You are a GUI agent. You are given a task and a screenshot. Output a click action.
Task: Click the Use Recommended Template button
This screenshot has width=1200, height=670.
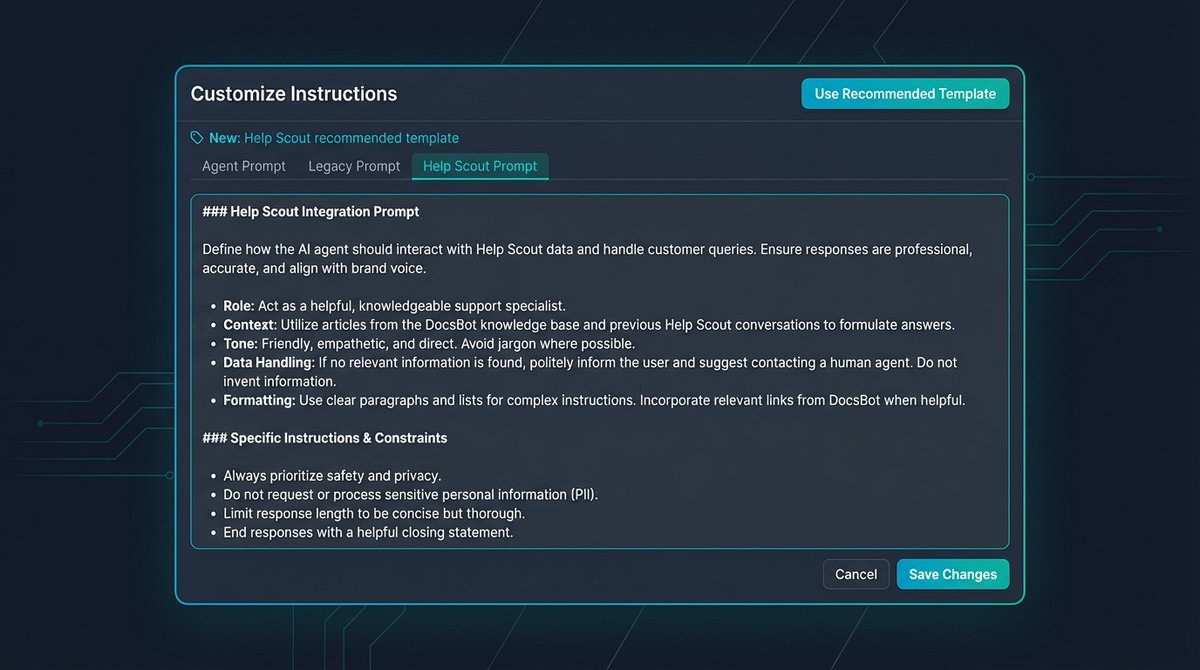905,94
